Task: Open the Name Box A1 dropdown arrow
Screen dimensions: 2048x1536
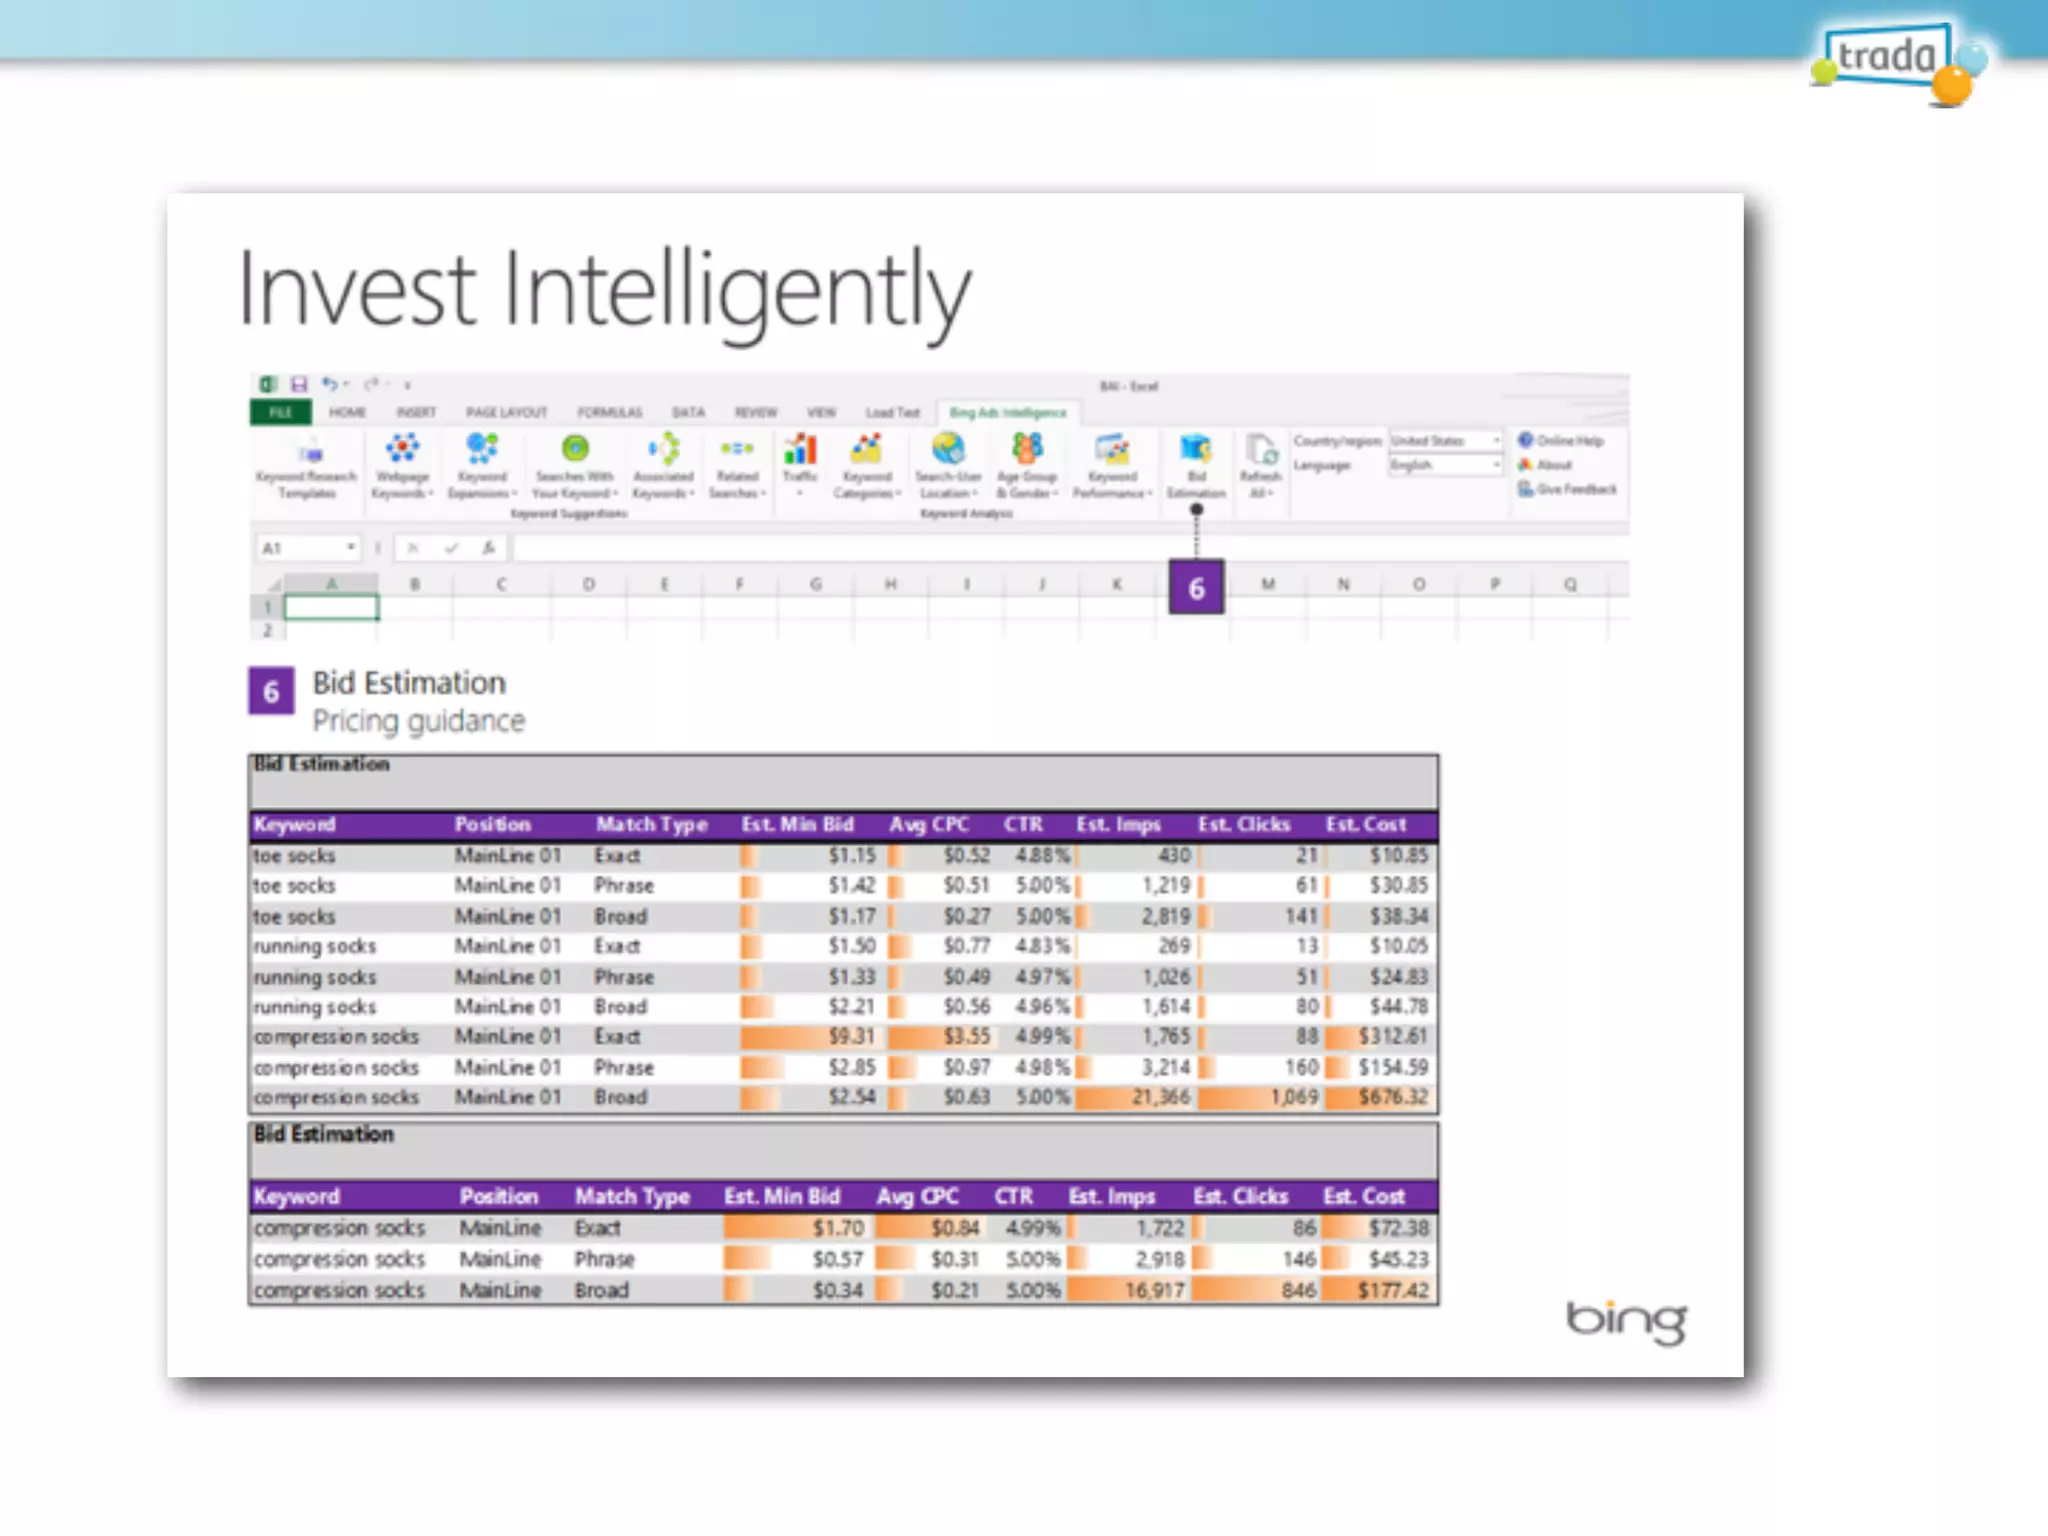Action: [x=351, y=547]
